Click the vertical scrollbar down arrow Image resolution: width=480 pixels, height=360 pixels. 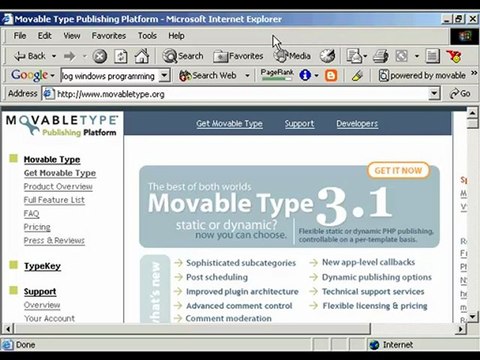click(472, 316)
